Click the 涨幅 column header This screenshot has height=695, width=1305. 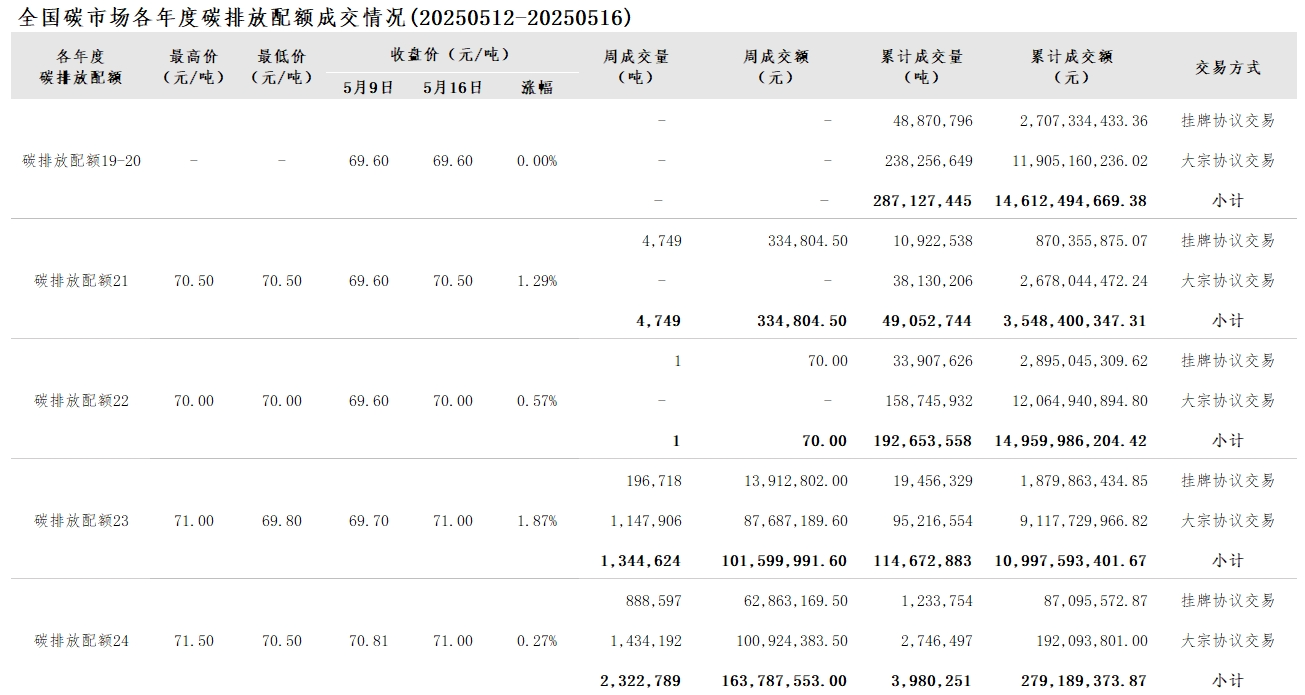click(537, 87)
